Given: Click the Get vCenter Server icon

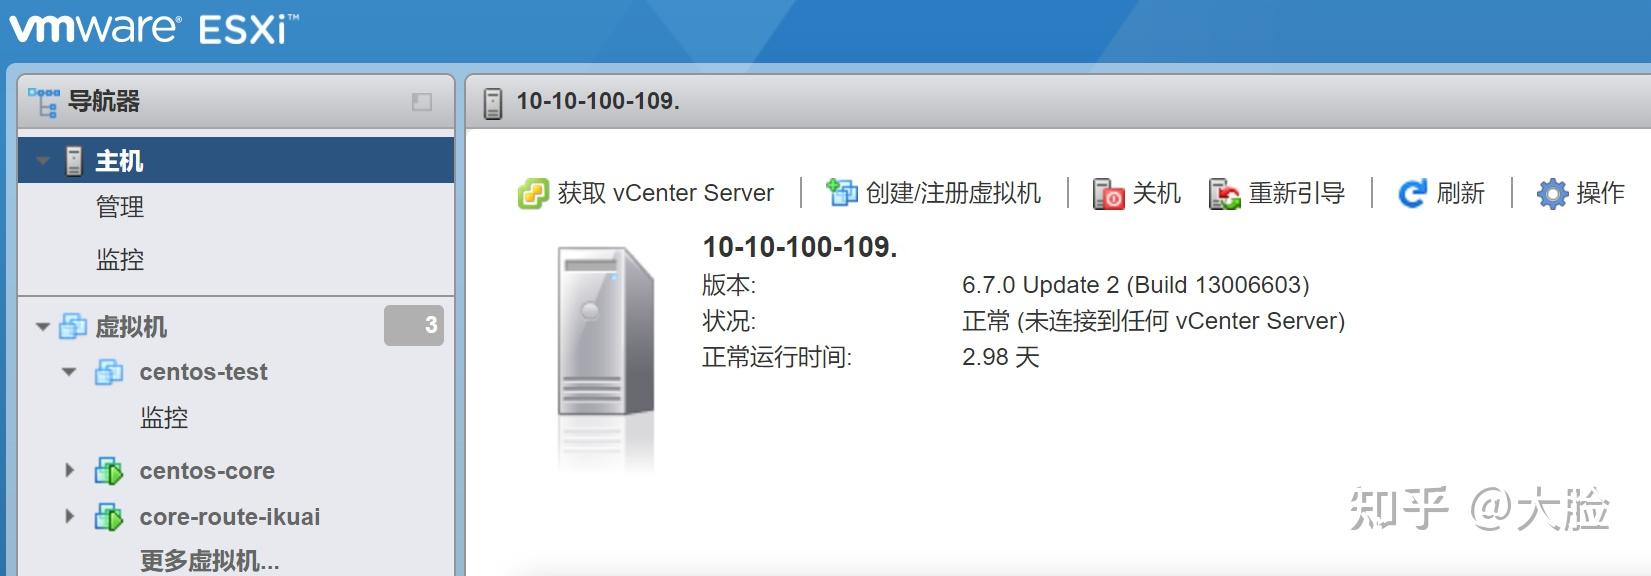Looking at the screenshot, I should pos(533,193).
